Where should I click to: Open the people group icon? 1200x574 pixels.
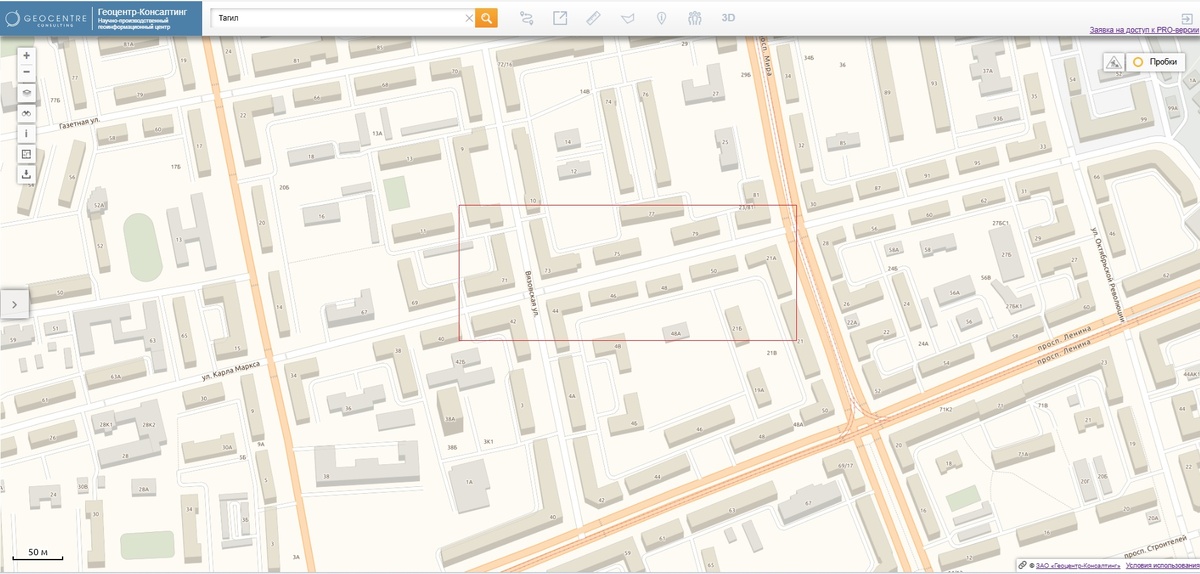click(x=695, y=18)
